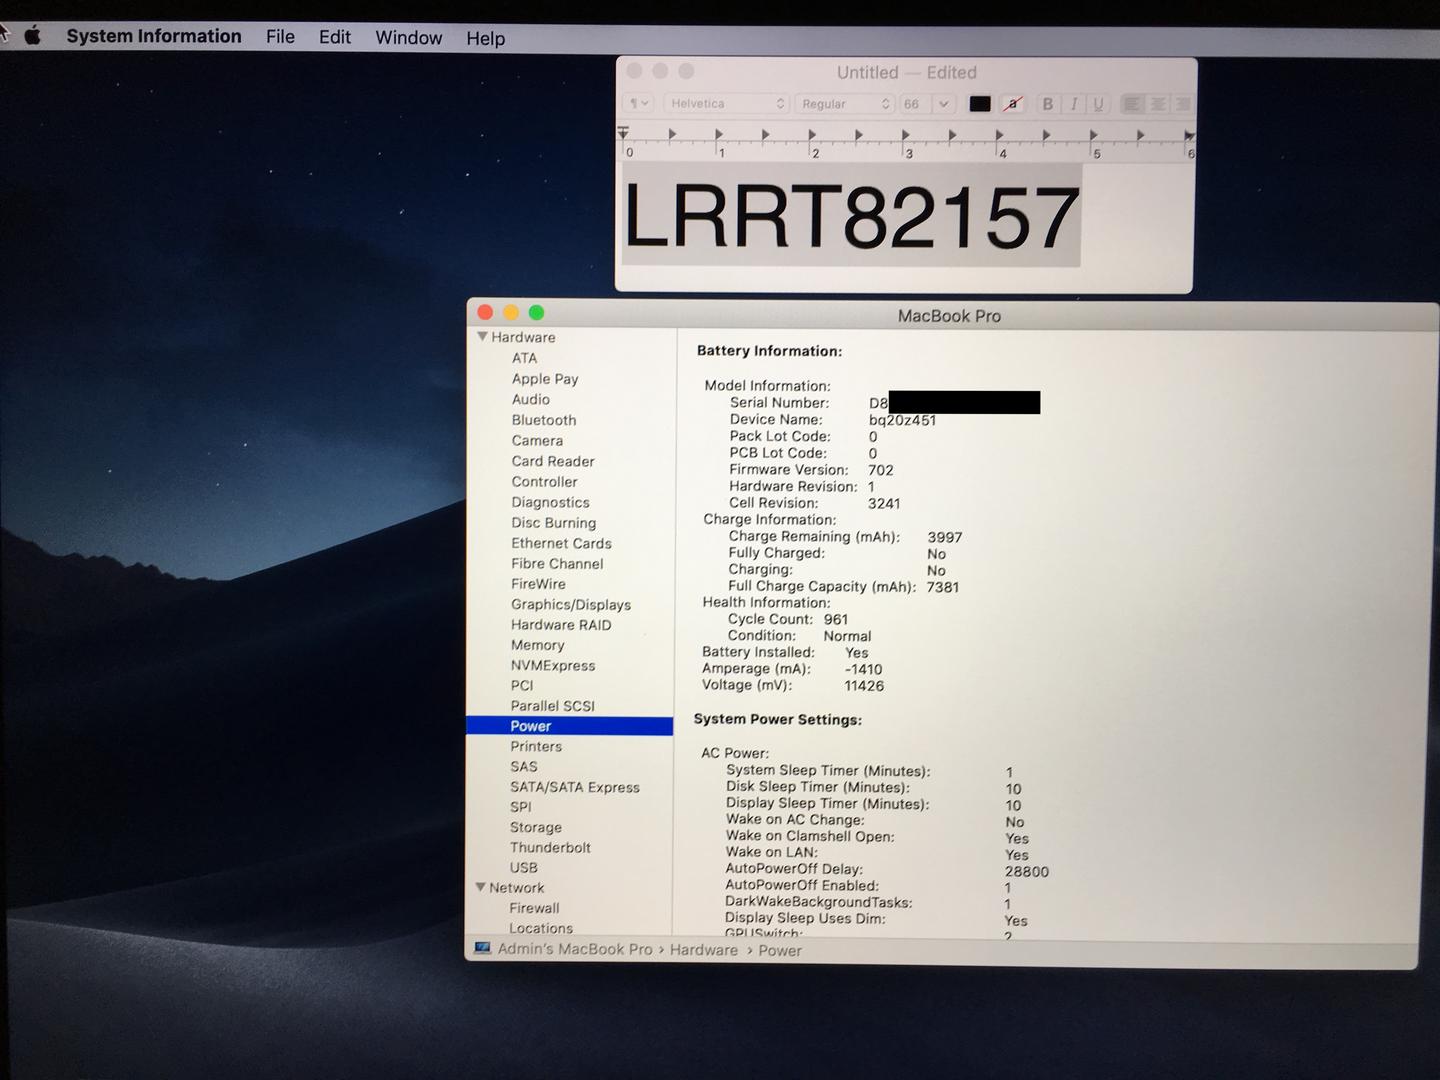Select Diagnostics in the sidebar
The height and width of the screenshot is (1080, 1440).
pos(550,502)
